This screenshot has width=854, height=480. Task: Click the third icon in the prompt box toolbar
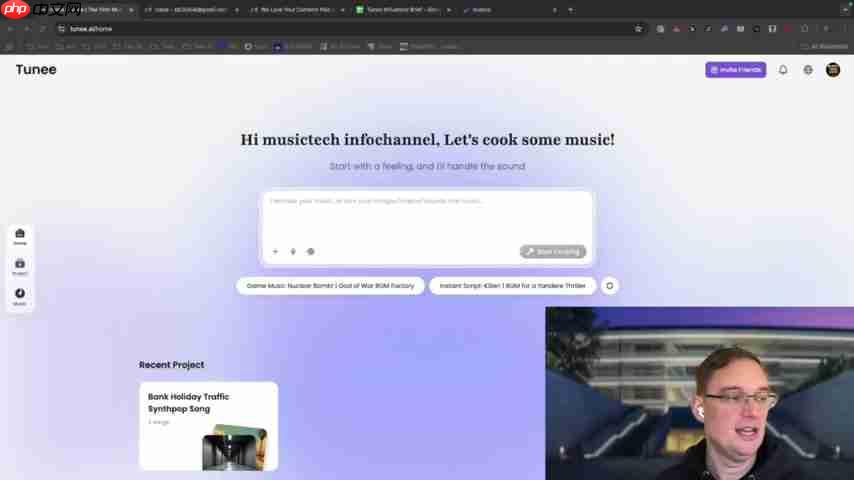[310, 252]
